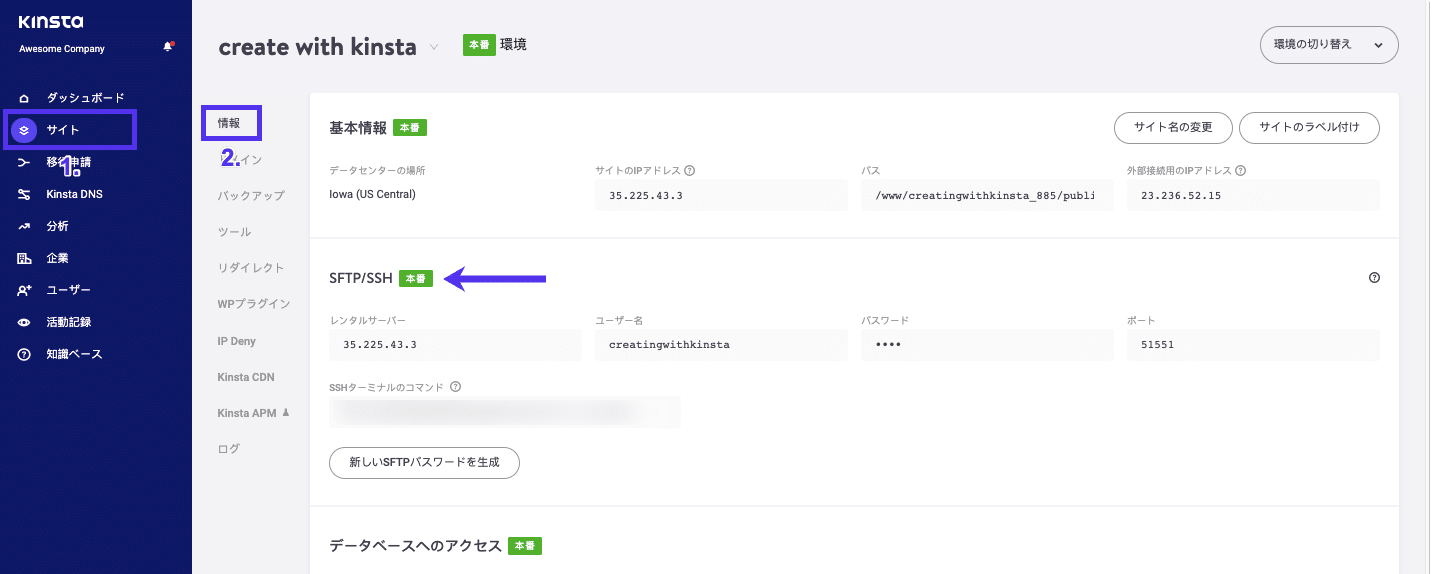Click the ダッシュボード home icon
This screenshot has width=1432, height=574.
click(24, 98)
